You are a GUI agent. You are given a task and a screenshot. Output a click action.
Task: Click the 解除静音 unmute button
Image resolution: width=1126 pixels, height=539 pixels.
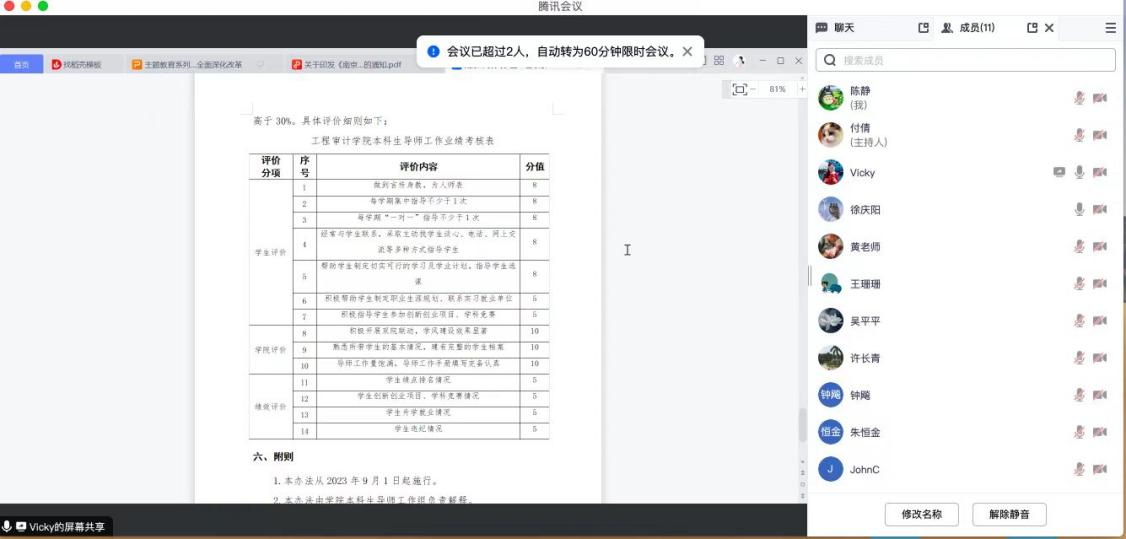coord(1009,514)
